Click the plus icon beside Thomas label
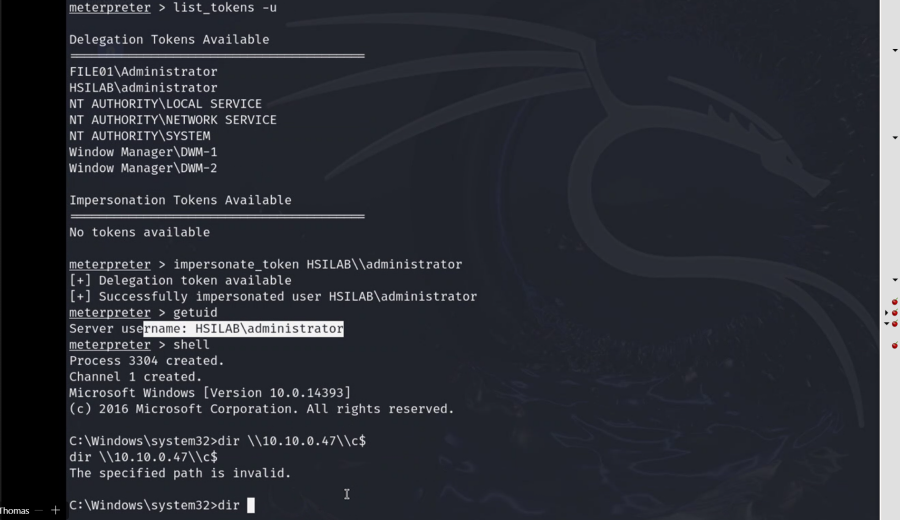This screenshot has height=520, width=900. pyautogui.click(x=55, y=510)
